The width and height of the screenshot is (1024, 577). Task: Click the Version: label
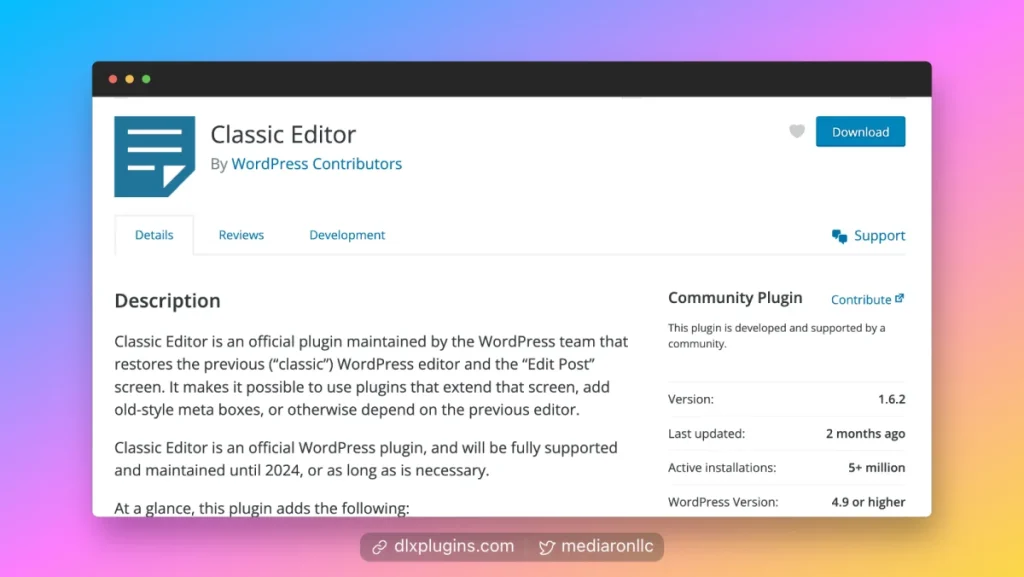pyautogui.click(x=690, y=399)
